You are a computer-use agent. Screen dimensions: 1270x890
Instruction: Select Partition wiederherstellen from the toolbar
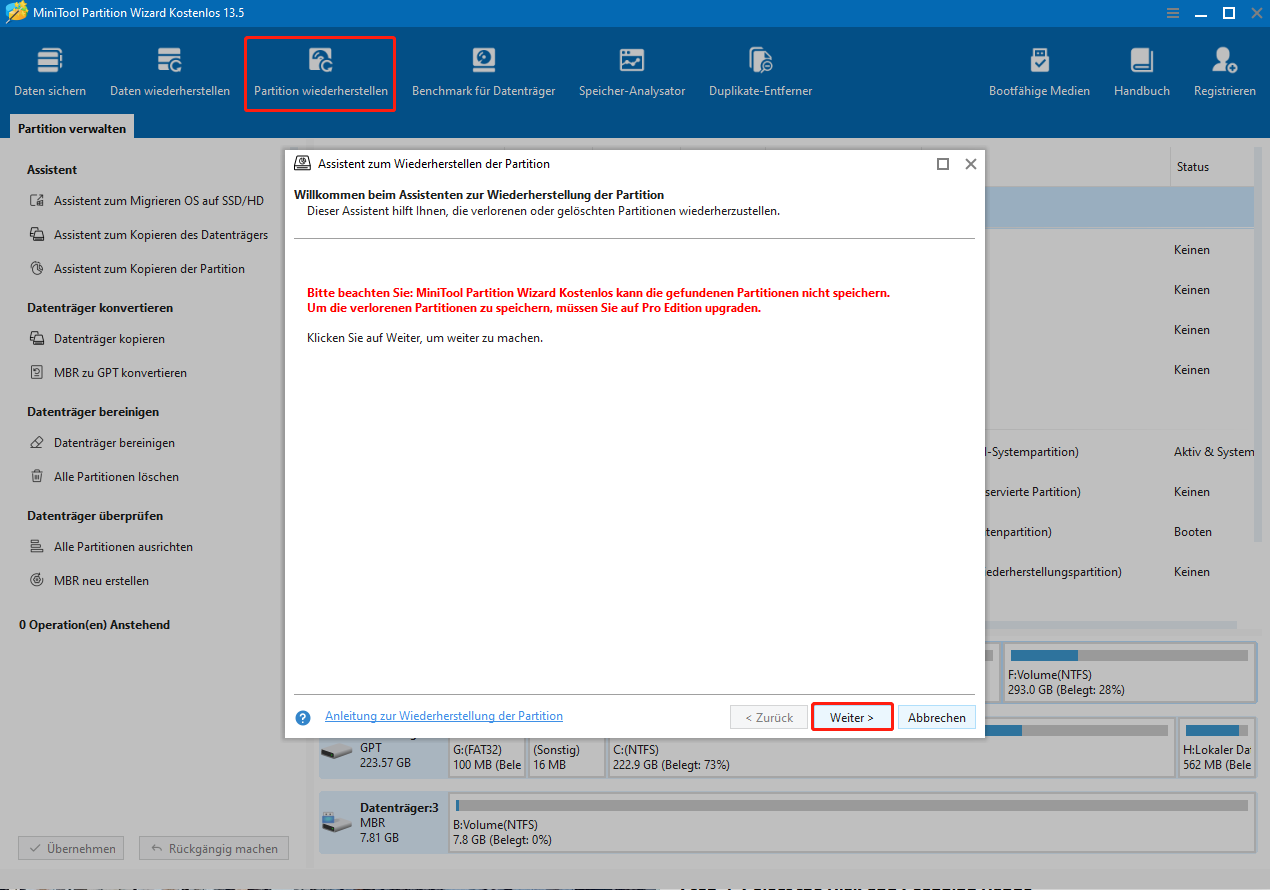[319, 68]
